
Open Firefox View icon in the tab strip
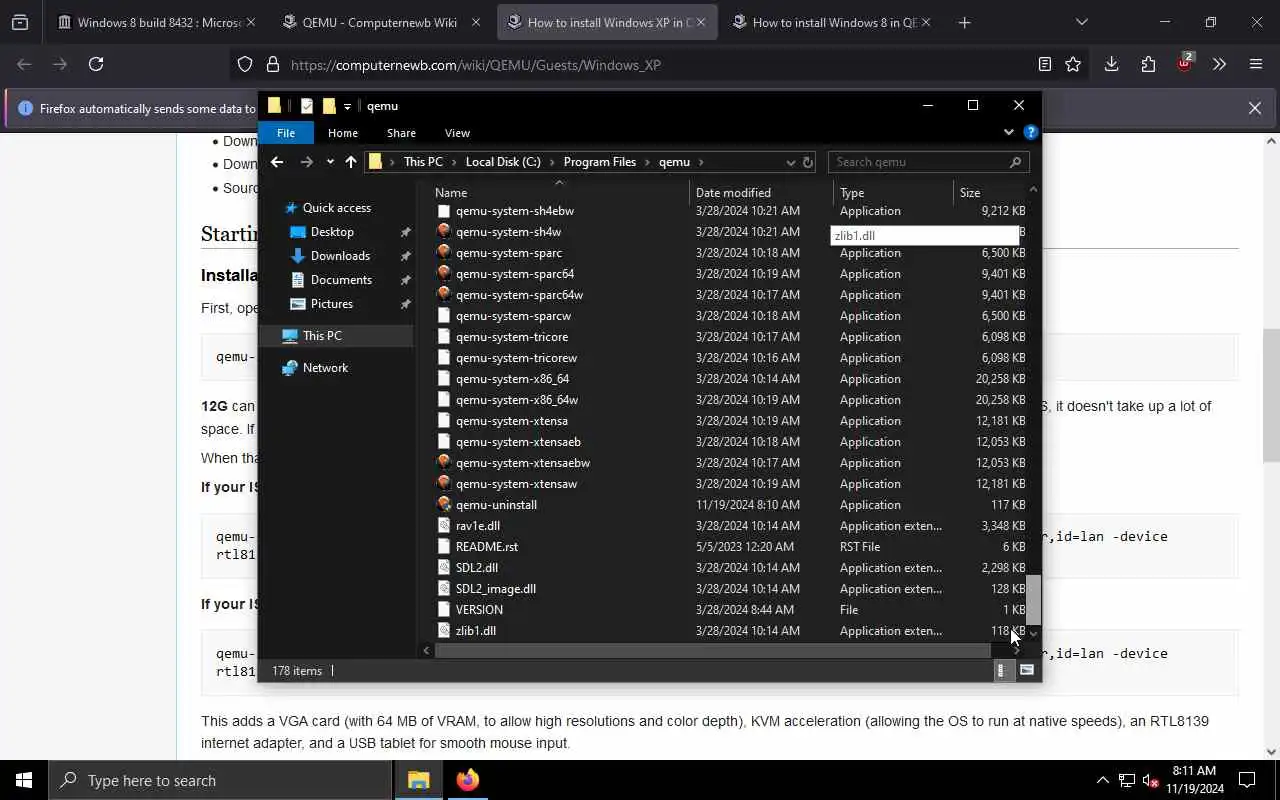coord(20,22)
